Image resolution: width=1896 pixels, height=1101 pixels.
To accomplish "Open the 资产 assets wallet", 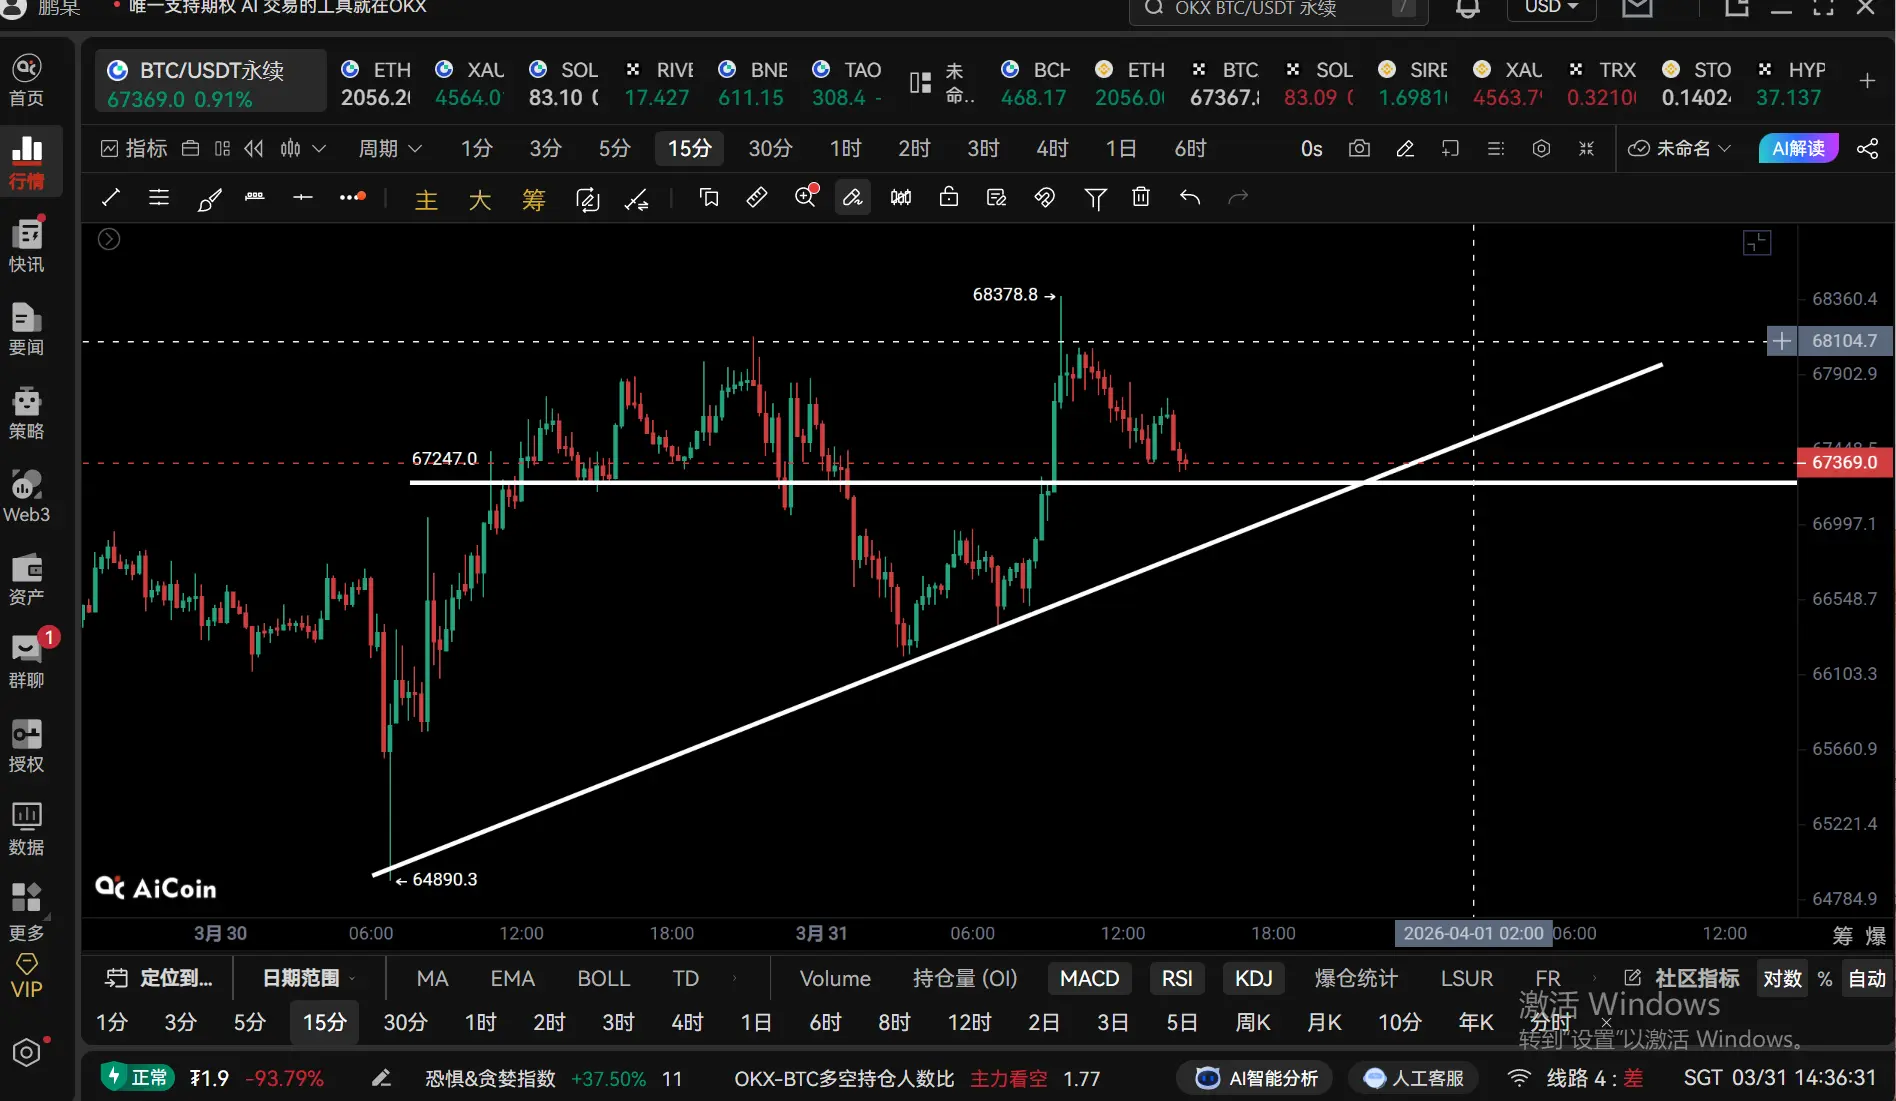I will point(27,580).
